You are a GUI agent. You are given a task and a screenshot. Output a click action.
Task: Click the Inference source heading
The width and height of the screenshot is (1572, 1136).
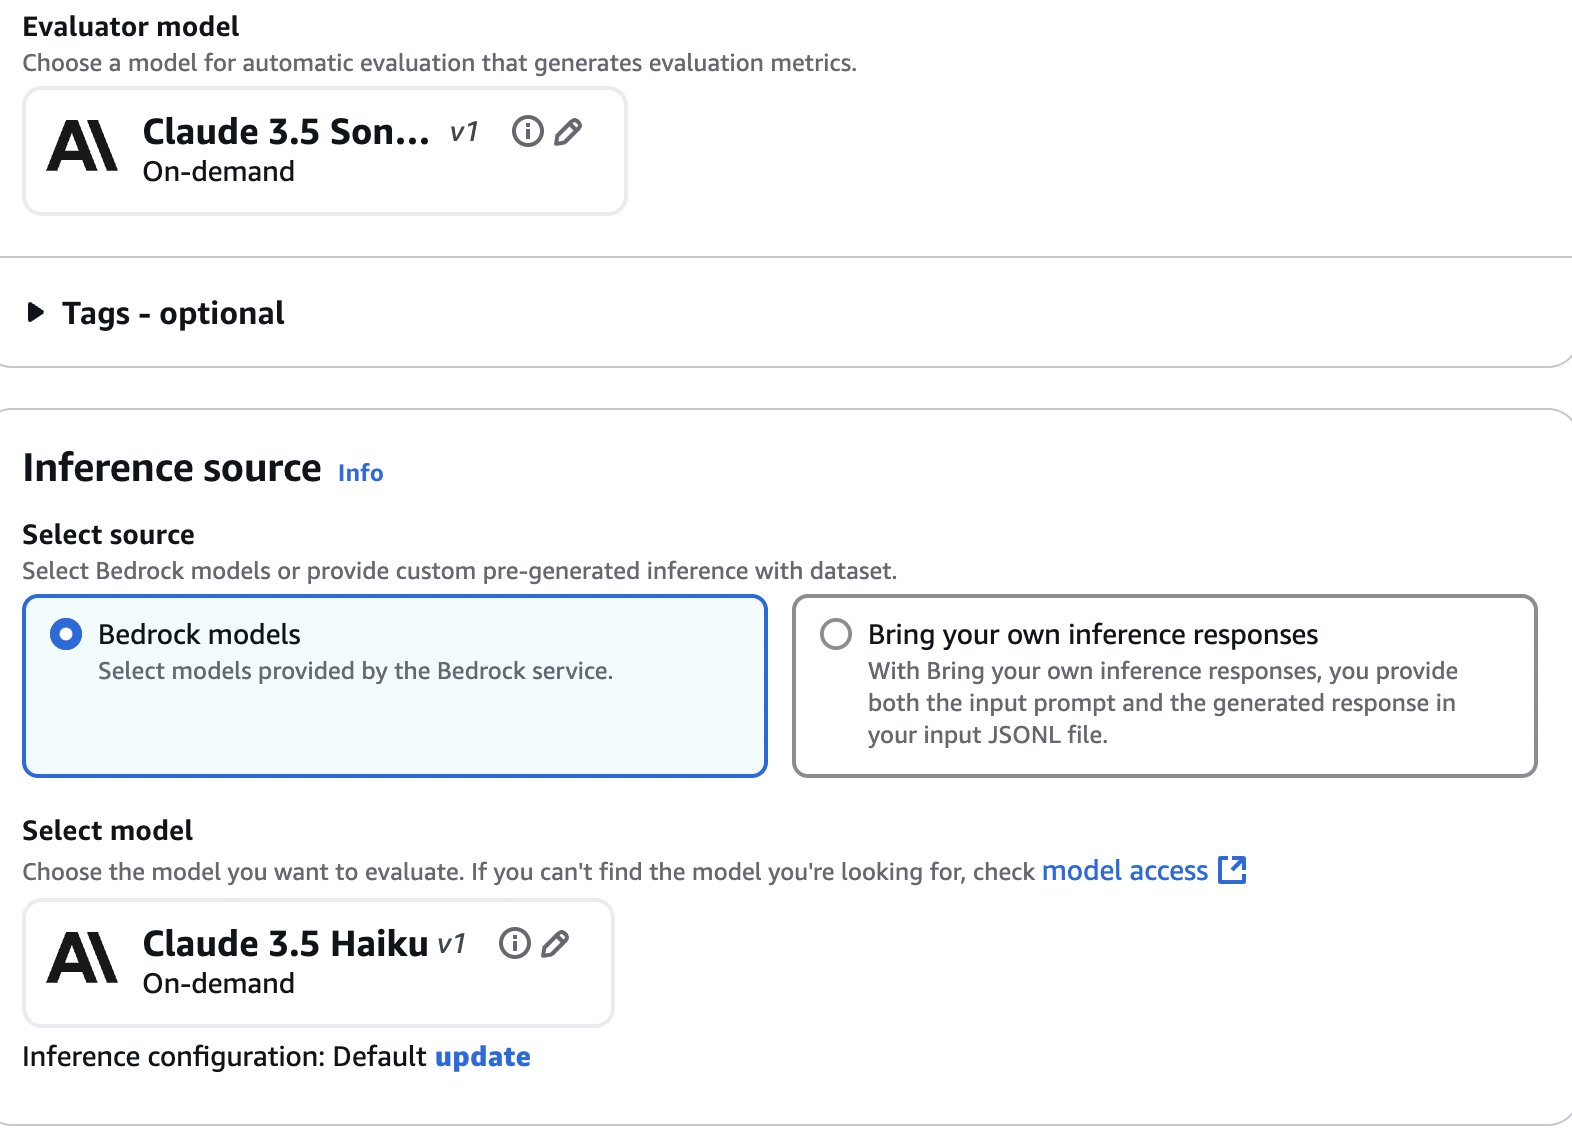pyautogui.click(x=172, y=467)
